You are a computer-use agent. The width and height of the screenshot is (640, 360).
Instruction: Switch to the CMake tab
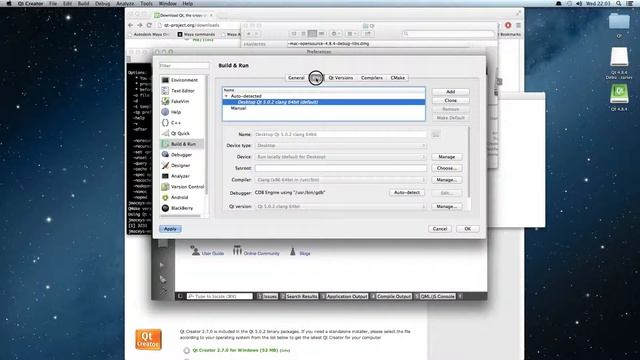(398, 78)
